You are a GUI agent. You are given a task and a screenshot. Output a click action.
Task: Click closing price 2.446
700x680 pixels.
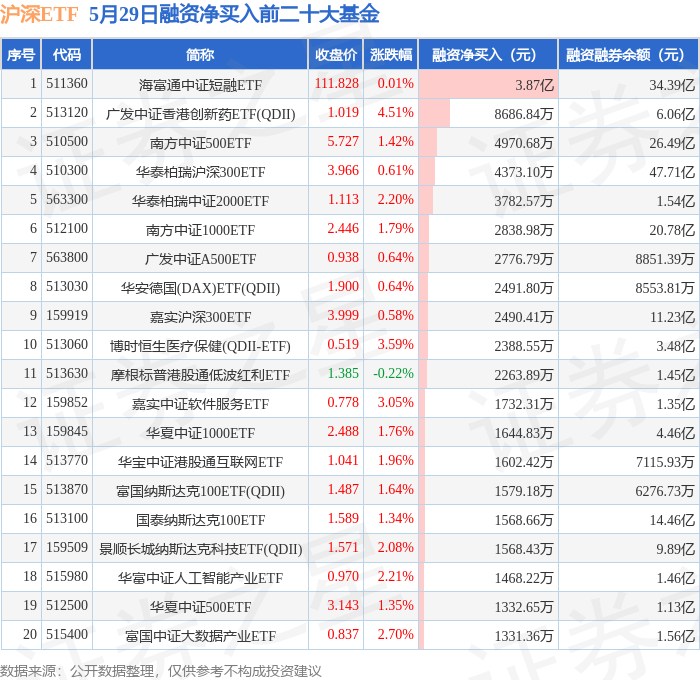tap(343, 228)
